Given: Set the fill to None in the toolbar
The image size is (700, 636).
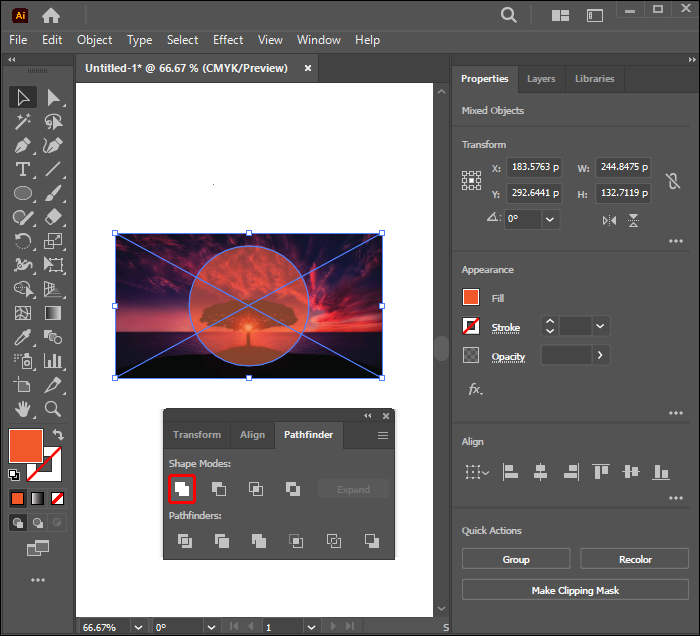Looking at the screenshot, I should [58, 498].
